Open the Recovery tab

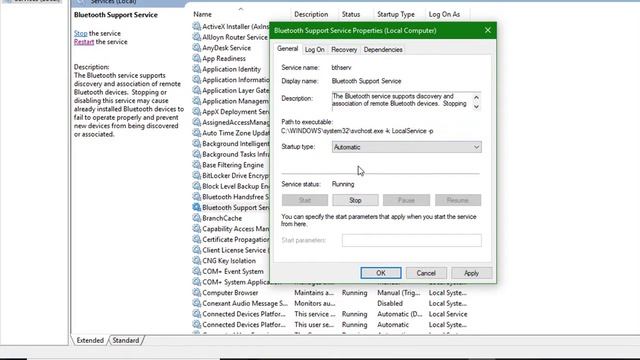click(x=344, y=49)
